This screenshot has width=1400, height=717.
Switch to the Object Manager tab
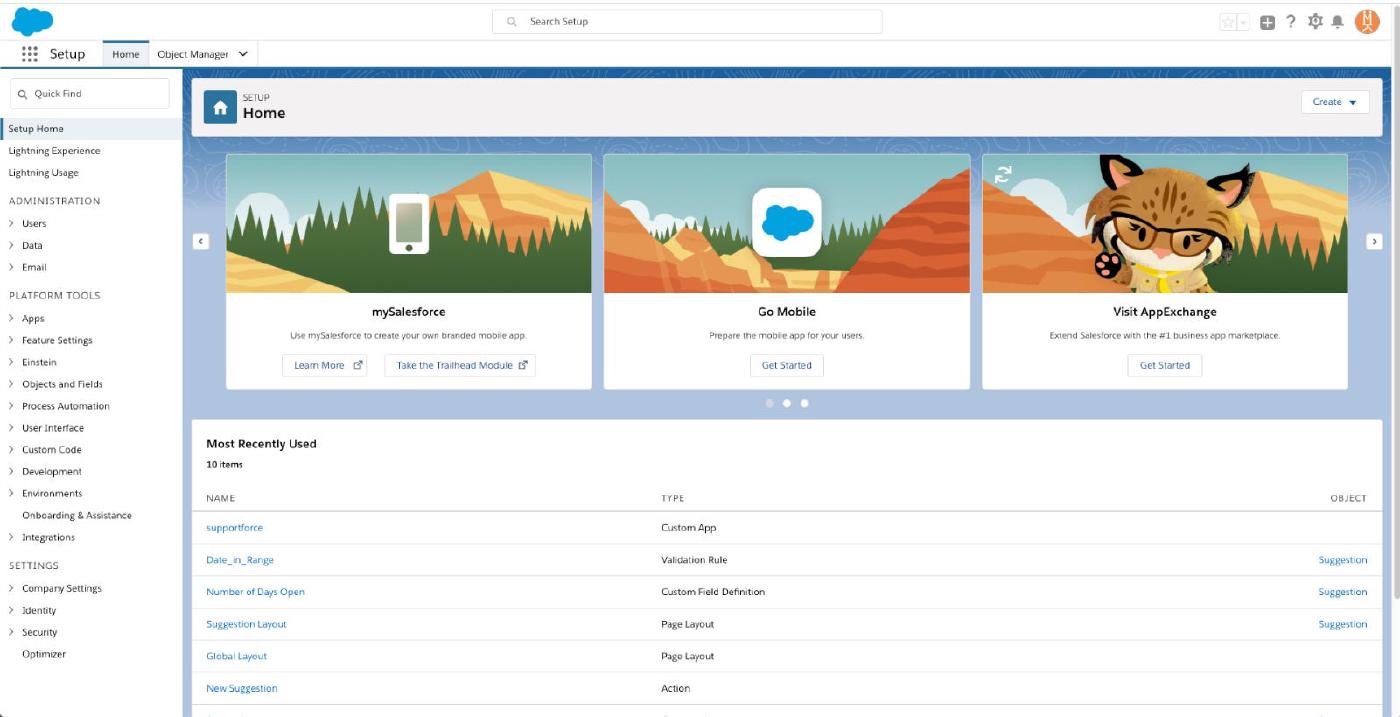(192, 54)
